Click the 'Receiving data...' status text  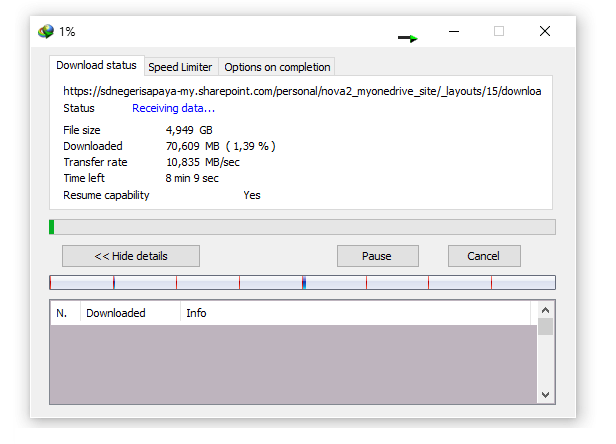(x=173, y=108)
